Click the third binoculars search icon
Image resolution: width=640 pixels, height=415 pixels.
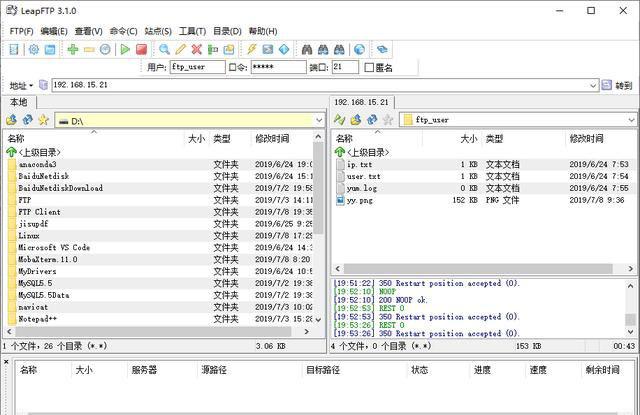(x=339, y=49)
